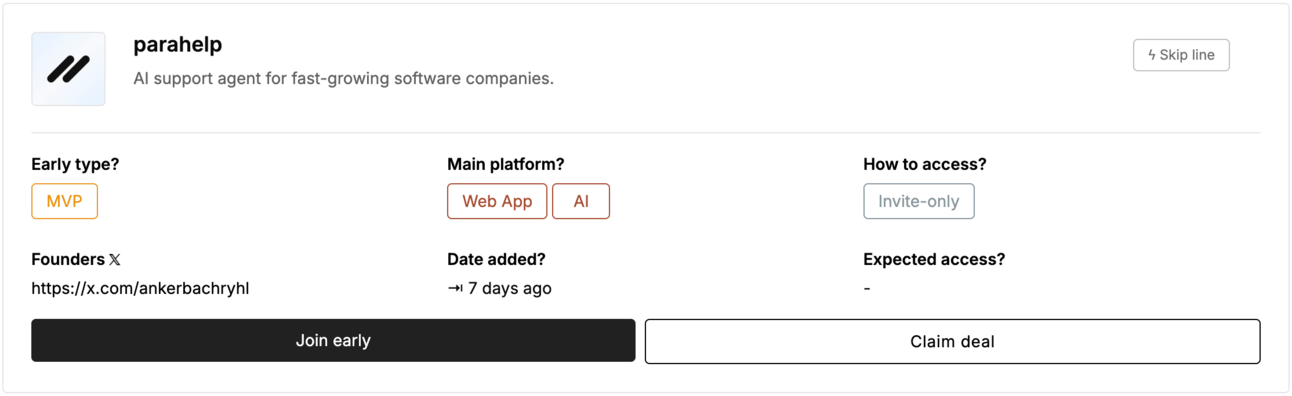This screenshot has height=396, width=1292.
Task: Click the Date added? label
Action: pos(496,259)
